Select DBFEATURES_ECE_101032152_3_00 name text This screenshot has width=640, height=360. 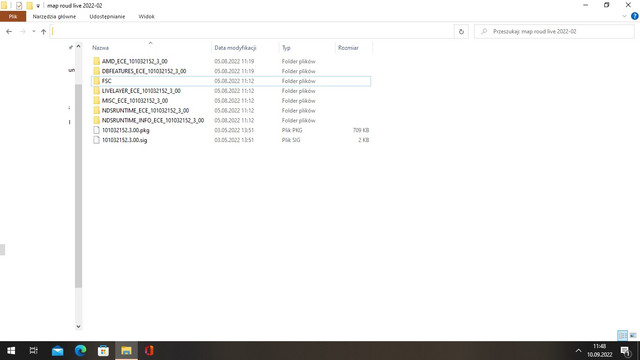pos(144,71)
